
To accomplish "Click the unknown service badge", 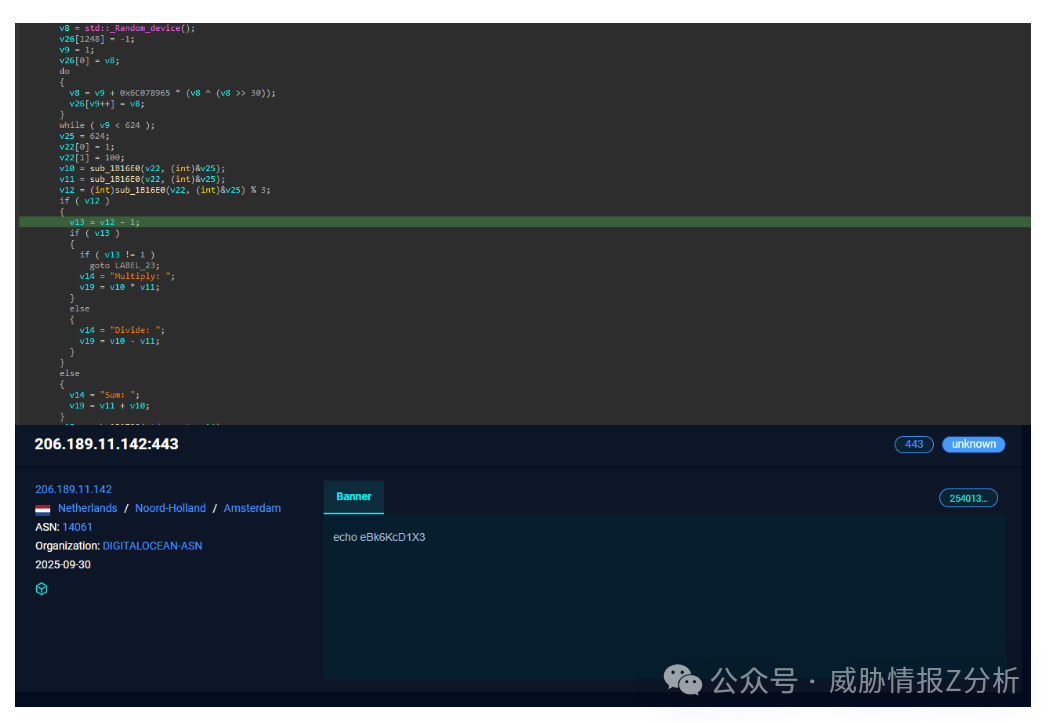I will coord(974,444).
